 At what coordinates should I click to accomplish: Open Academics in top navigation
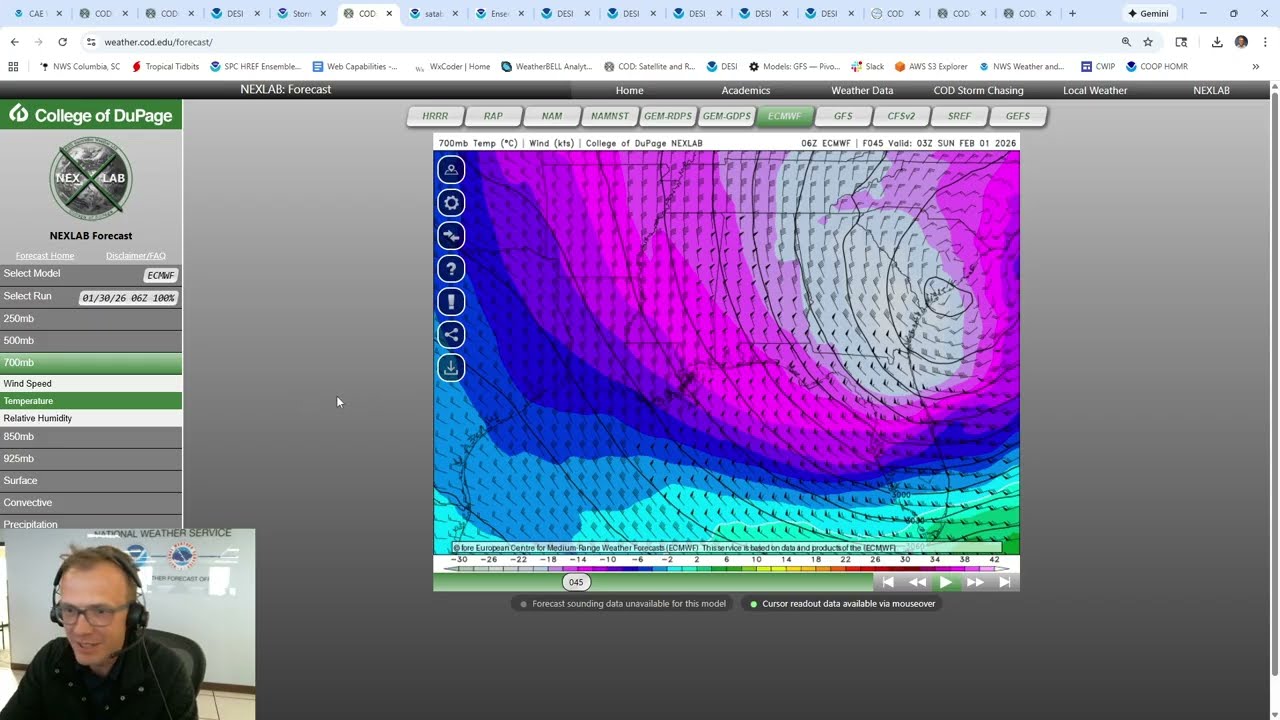[746, 90]
